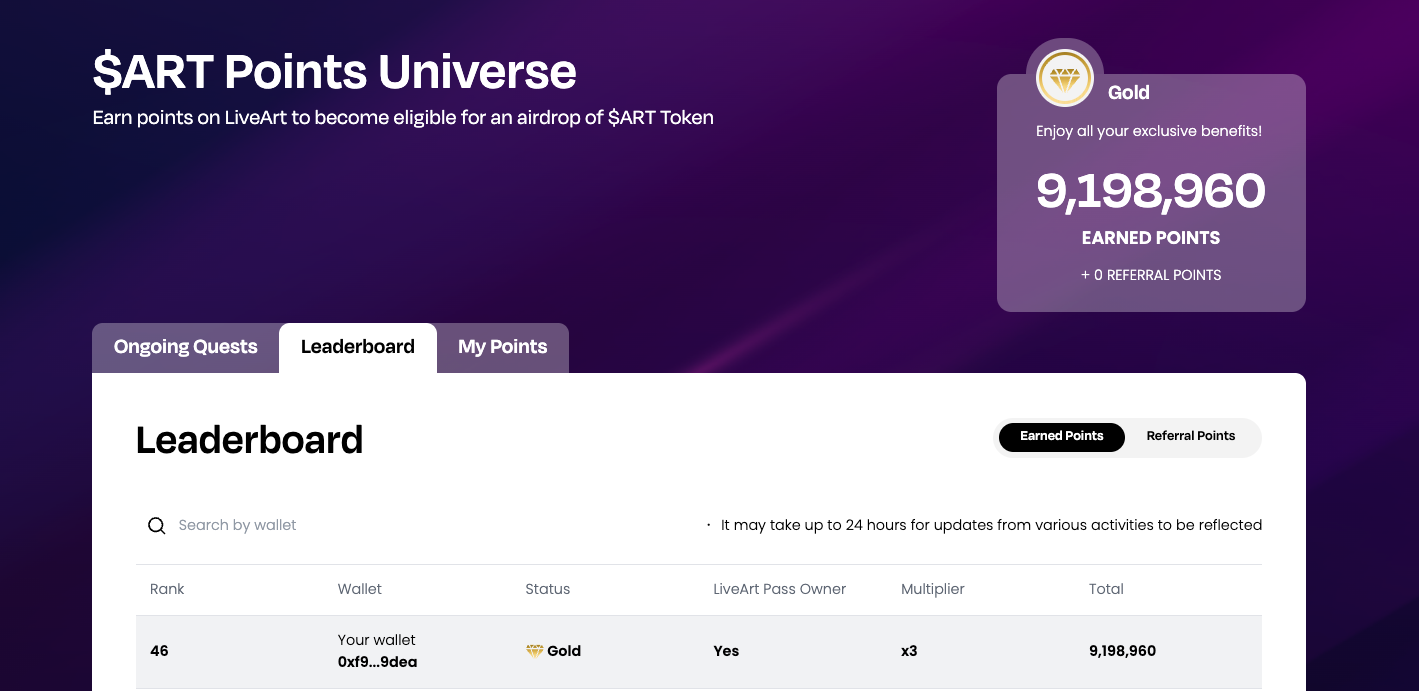Sort by the Rank column header
The image size is (1419, 691).
pyautogui.click(x=167, y=589)
